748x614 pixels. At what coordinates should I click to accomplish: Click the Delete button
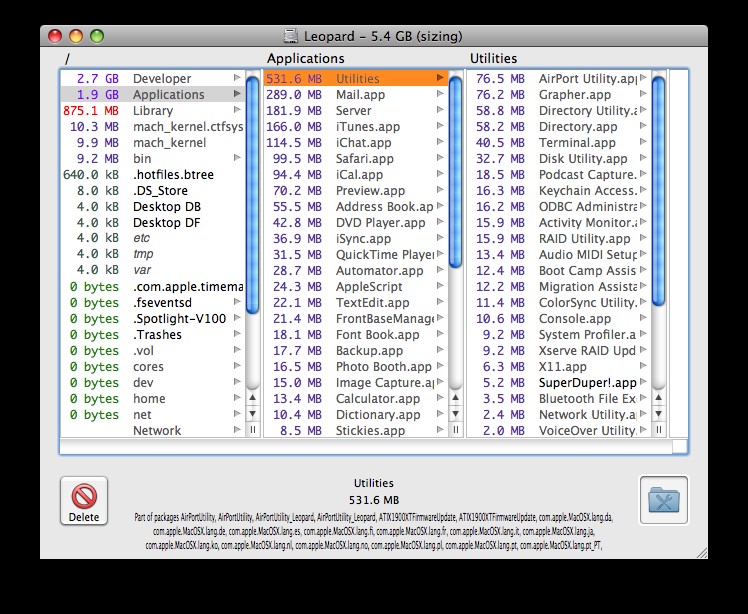pyautogui.click(x=84, y=500)
